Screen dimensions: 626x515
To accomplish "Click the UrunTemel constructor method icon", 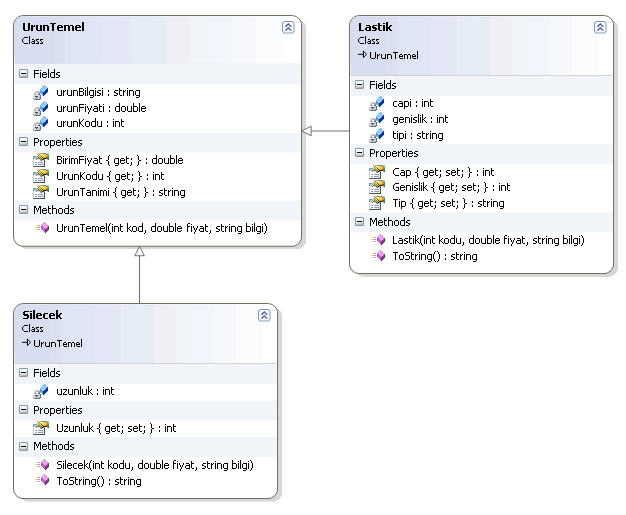I will [42, 228].
